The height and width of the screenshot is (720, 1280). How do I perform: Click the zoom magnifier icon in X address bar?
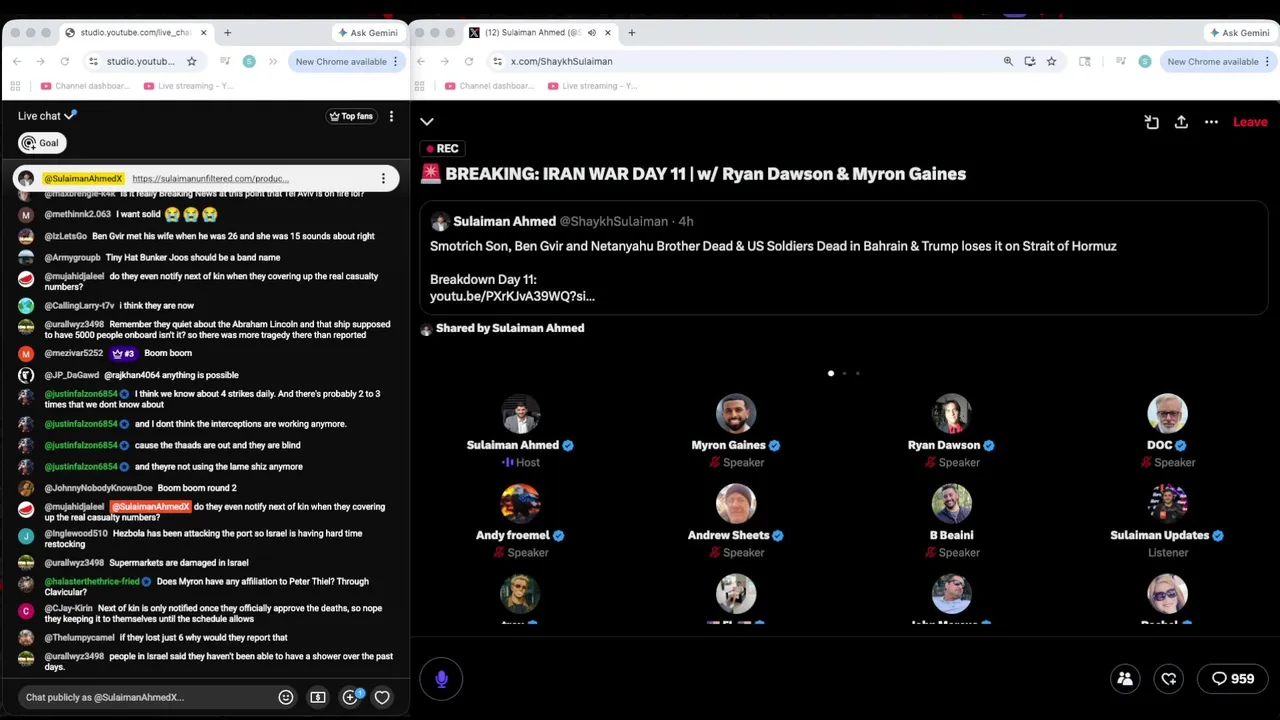coord(1008,61)
